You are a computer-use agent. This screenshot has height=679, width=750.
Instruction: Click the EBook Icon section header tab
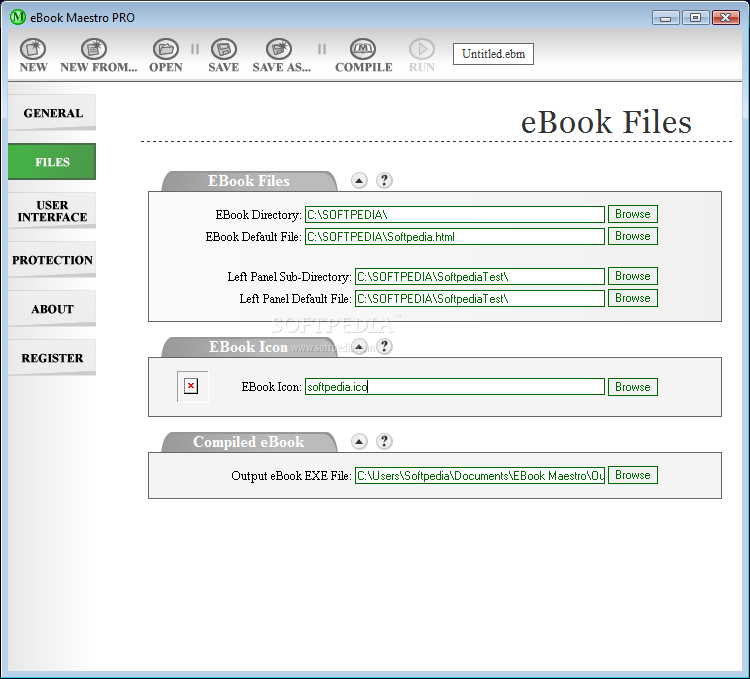(249, 347)
